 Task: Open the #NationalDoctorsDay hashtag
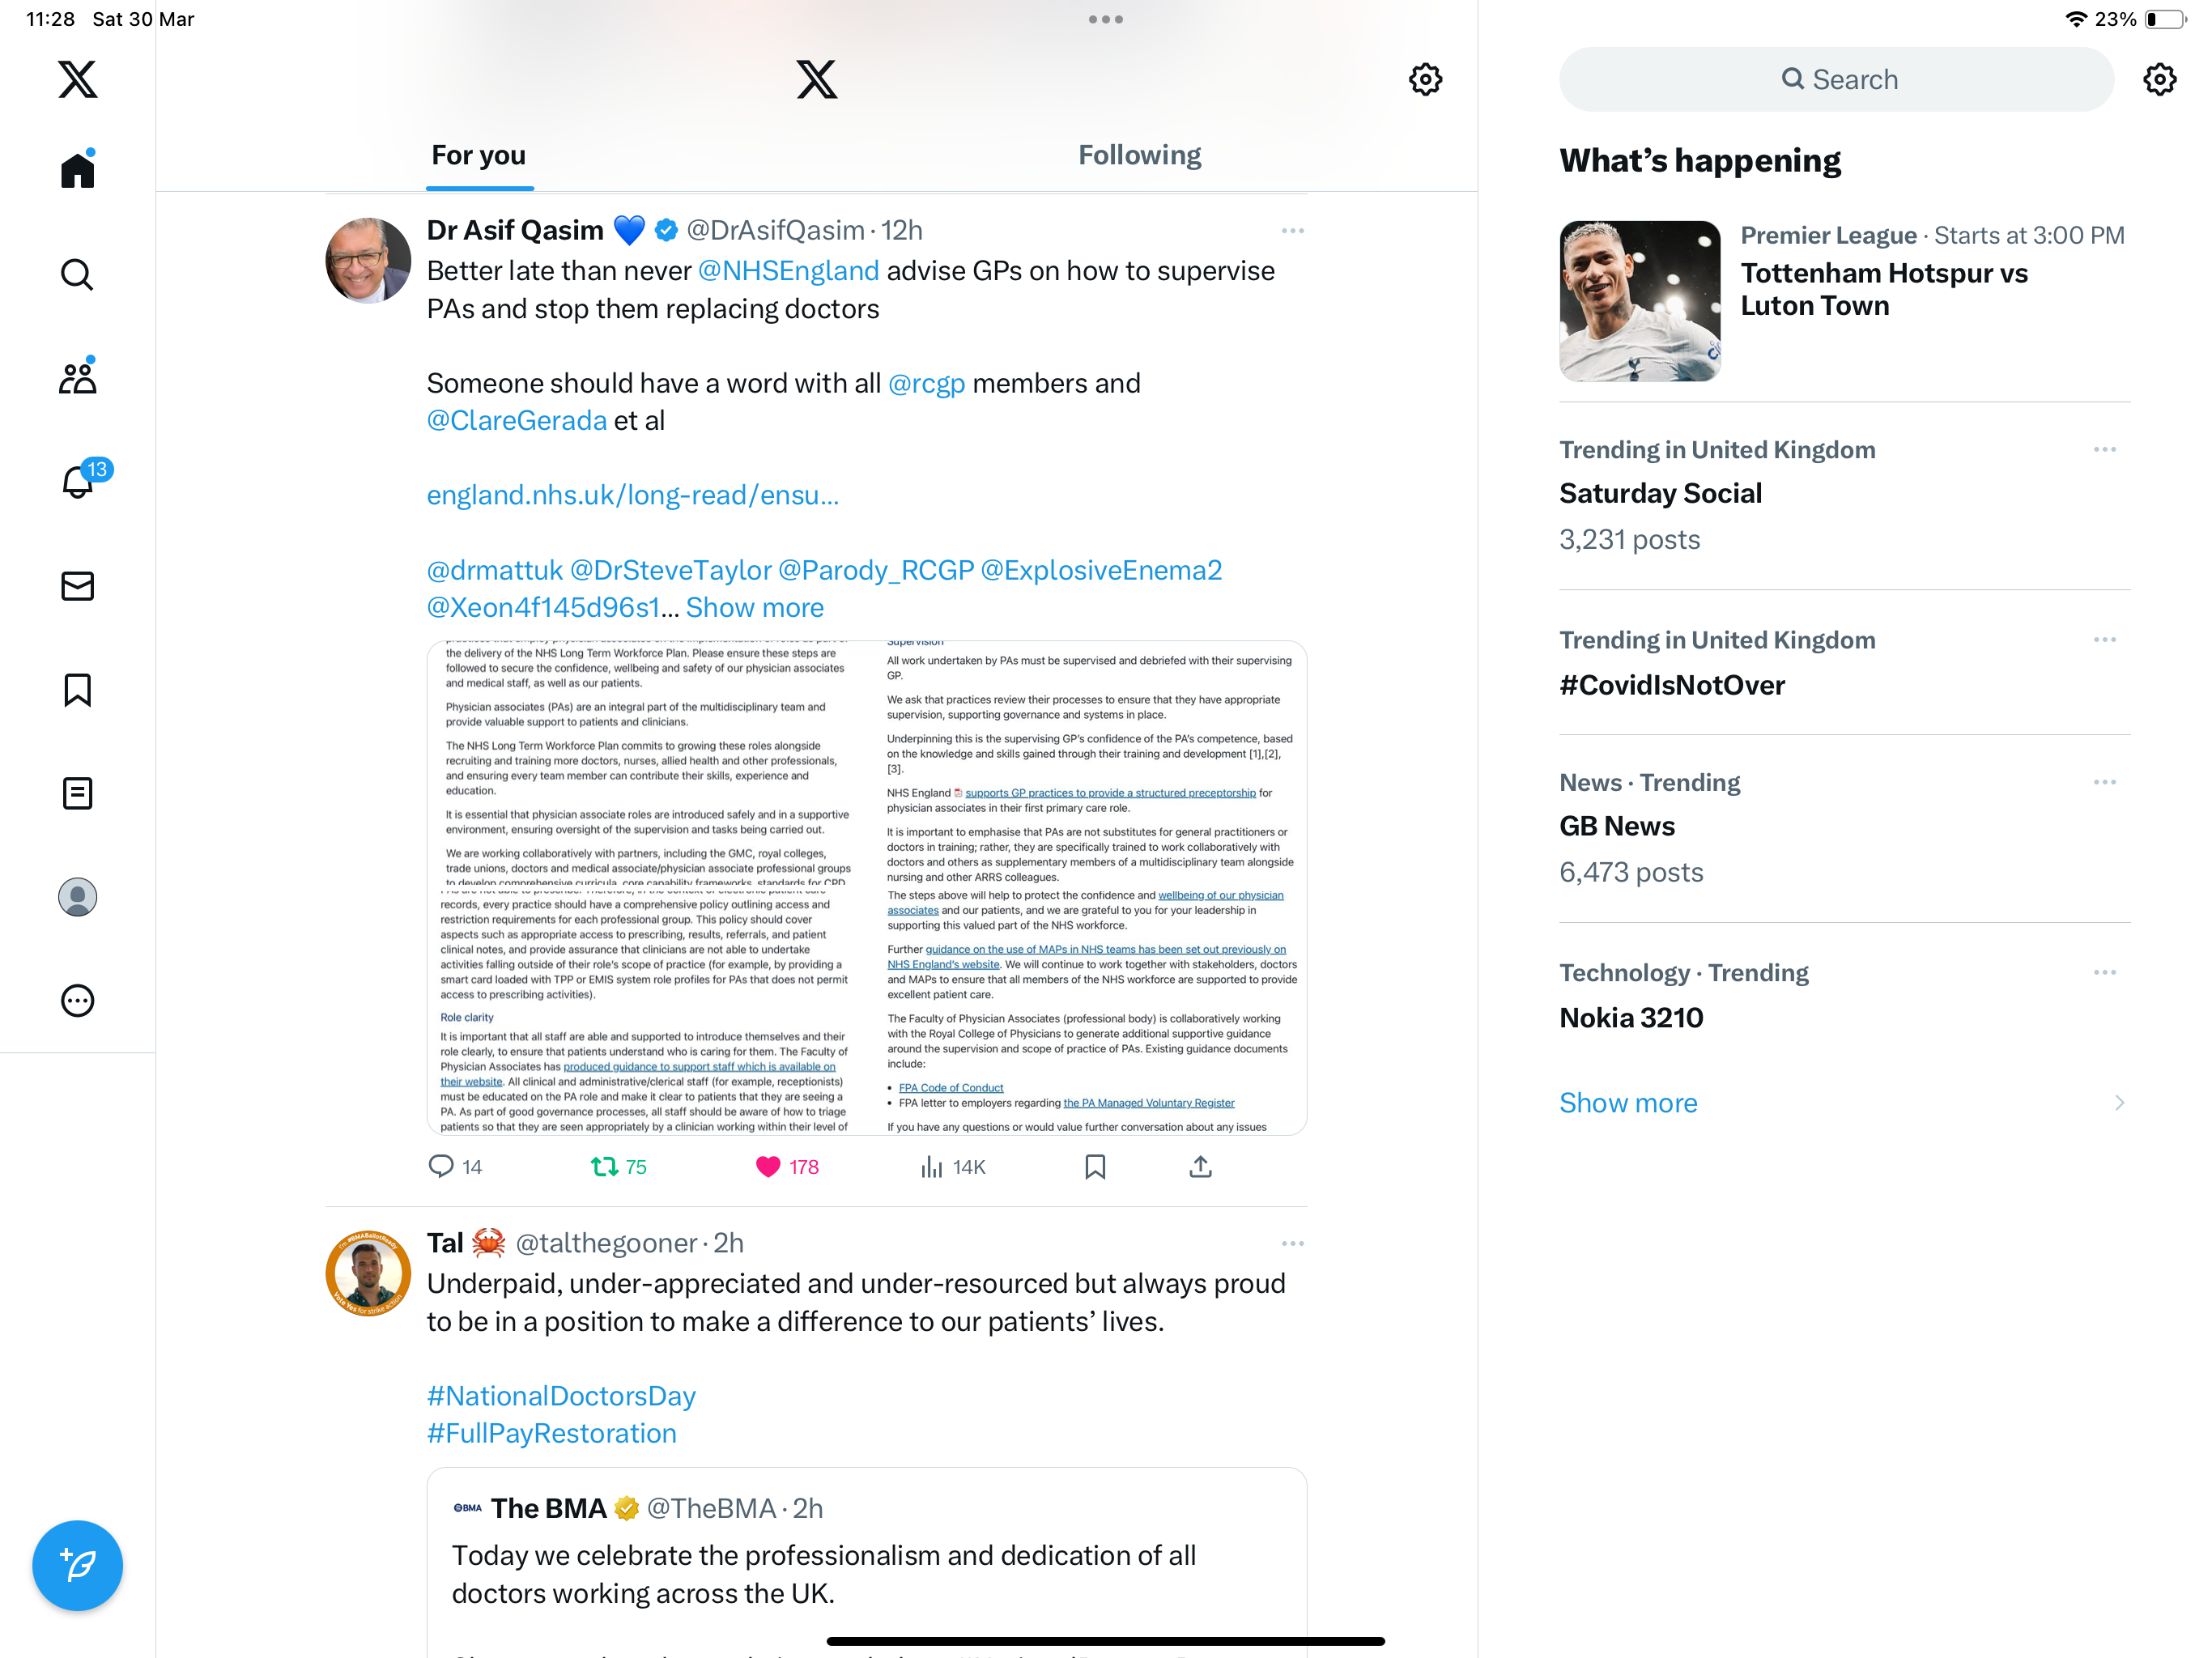[x=561, y=1396]
